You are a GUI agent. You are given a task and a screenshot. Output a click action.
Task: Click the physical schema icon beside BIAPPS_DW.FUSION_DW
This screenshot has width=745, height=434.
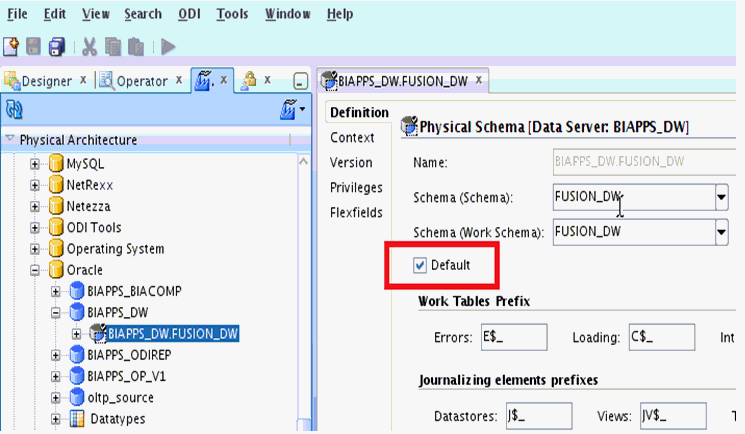tap(97, 334)
